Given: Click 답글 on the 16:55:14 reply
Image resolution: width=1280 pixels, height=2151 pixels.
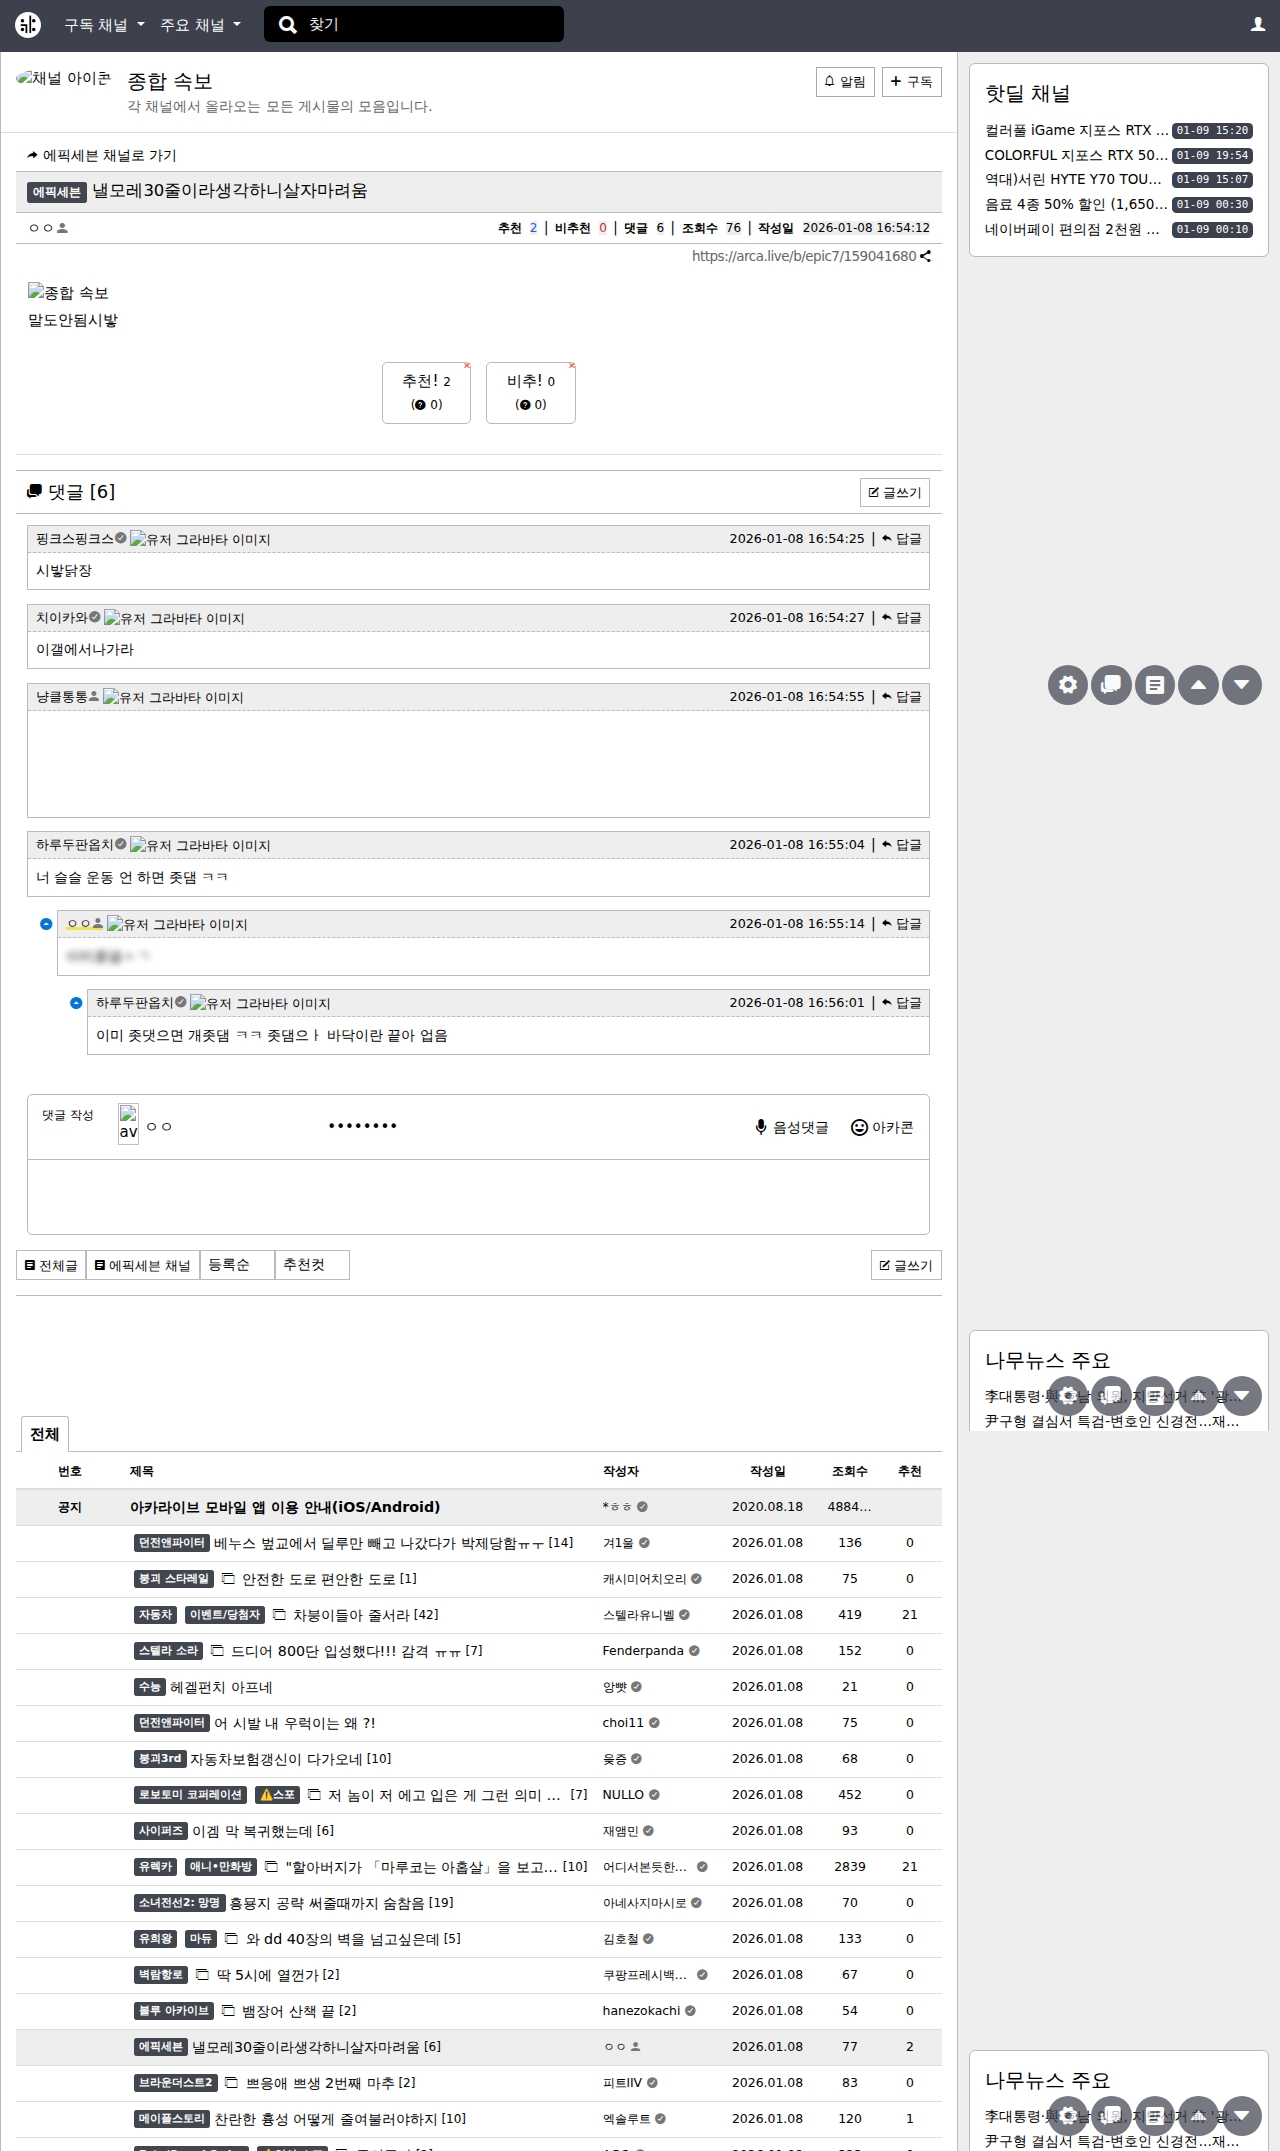Looking at the screenshot, I should [902, 924].
